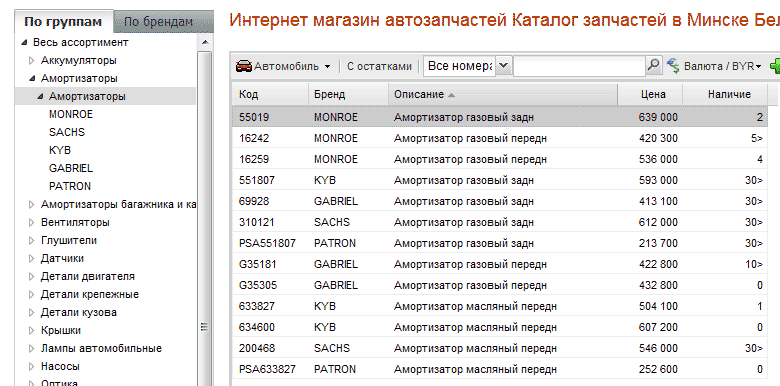780x386 pixels.
Task: Select row with code G35181
Action: 499,264
